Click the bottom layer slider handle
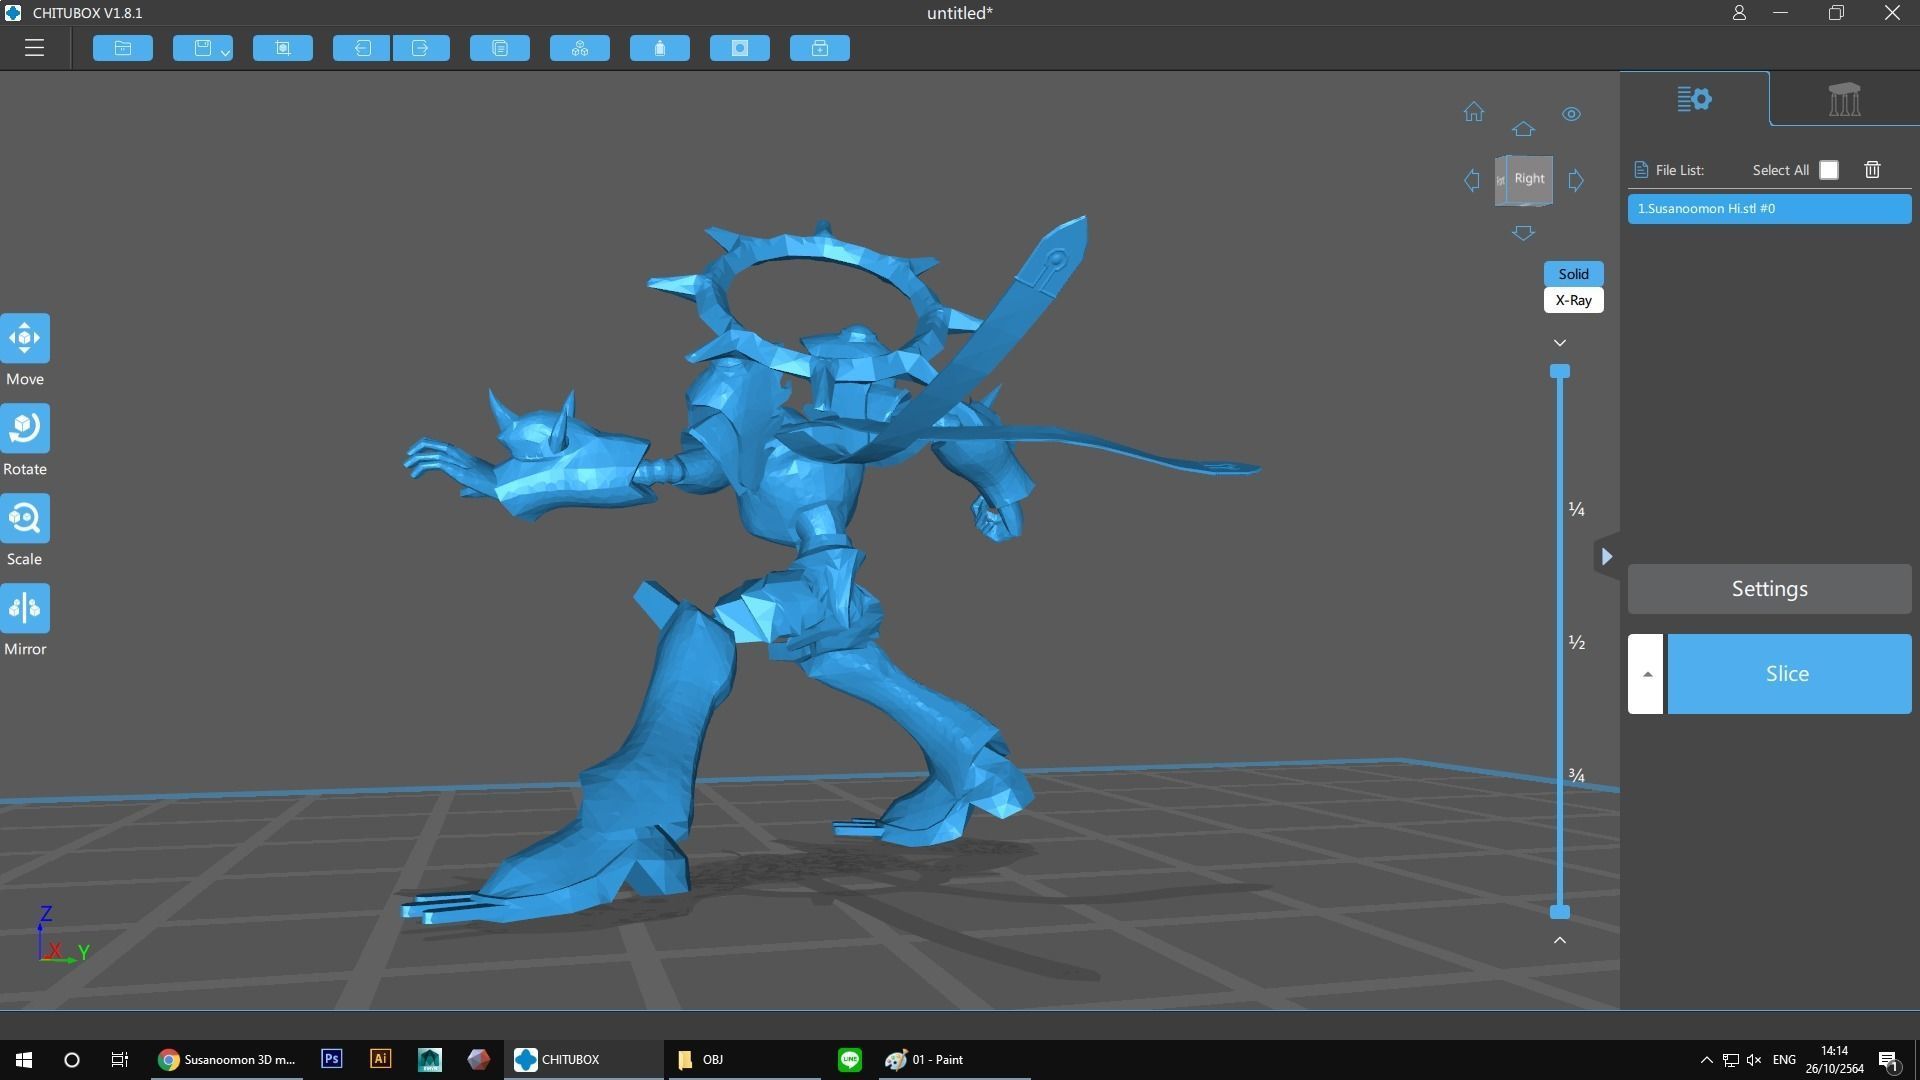Viewport: 1920px width, 1080px height. click(1560, 912)
